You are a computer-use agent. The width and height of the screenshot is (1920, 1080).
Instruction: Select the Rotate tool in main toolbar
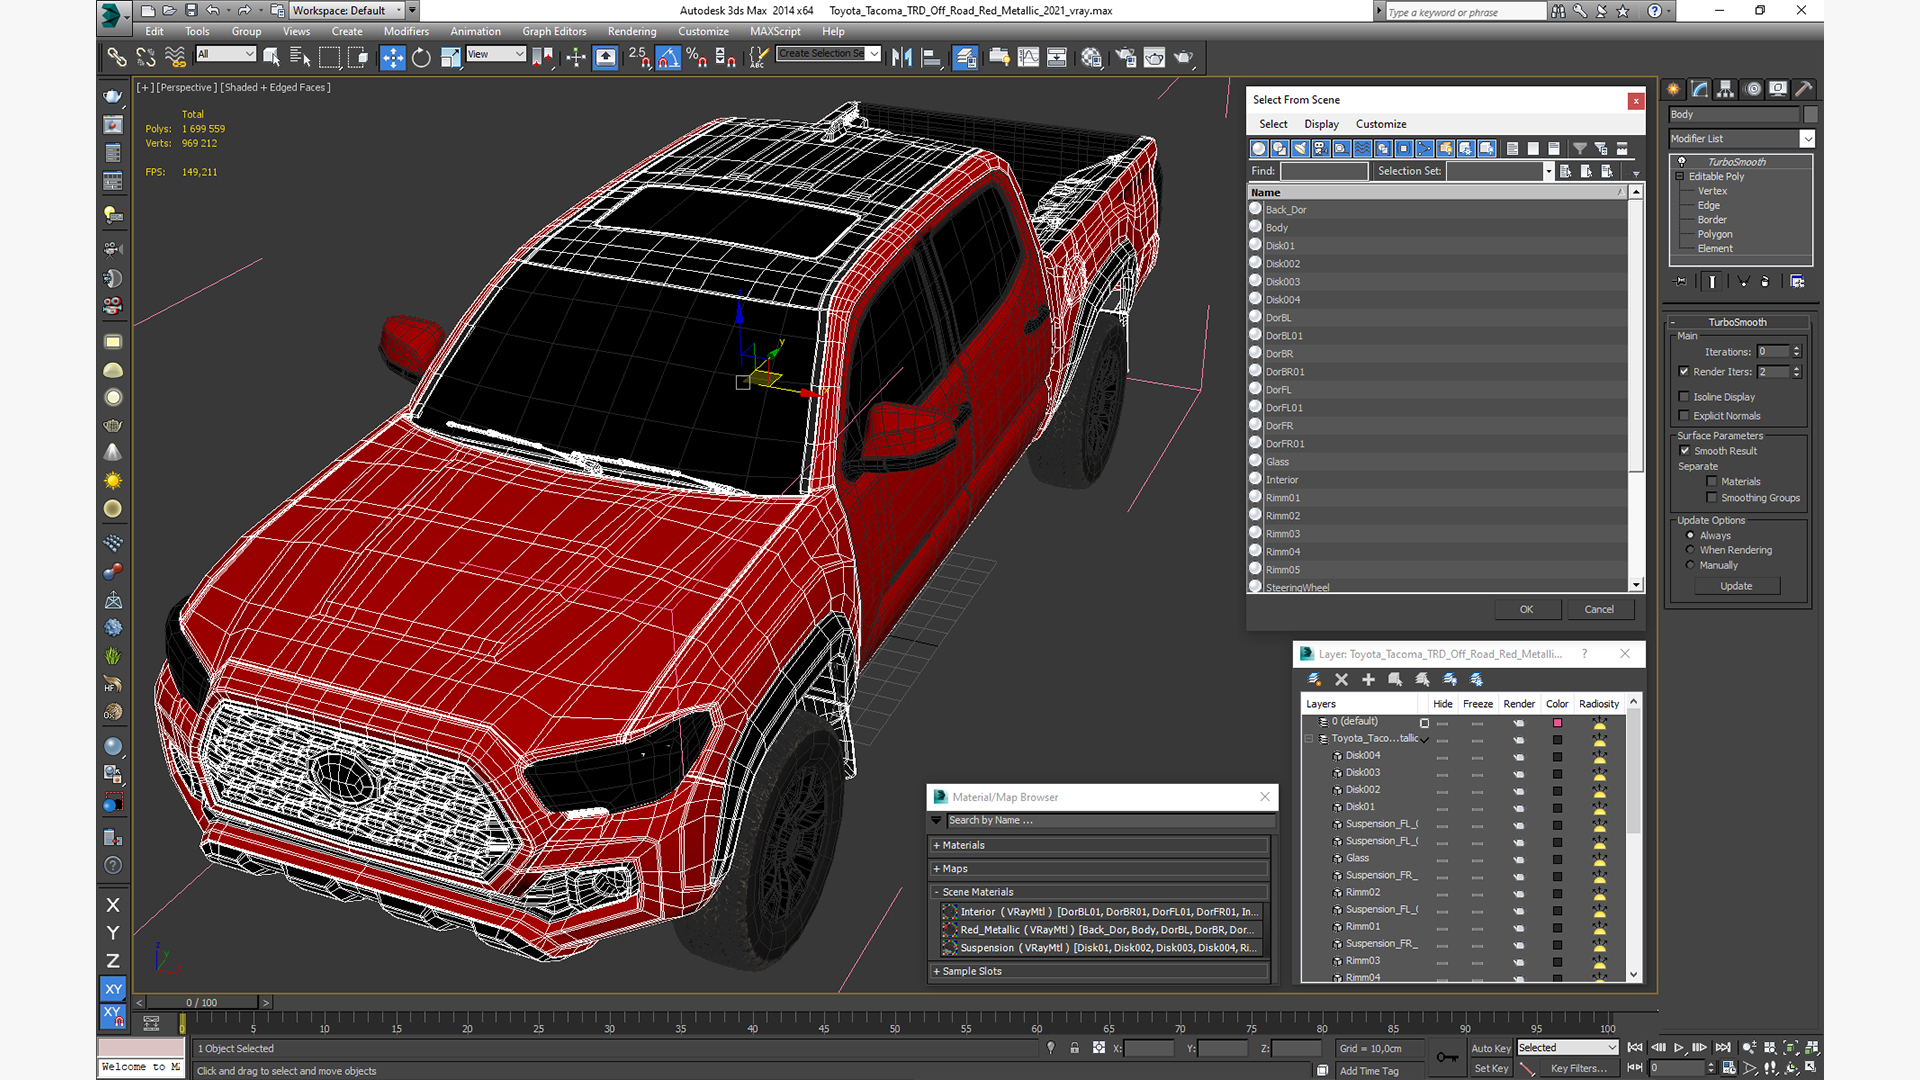(422, 58)
